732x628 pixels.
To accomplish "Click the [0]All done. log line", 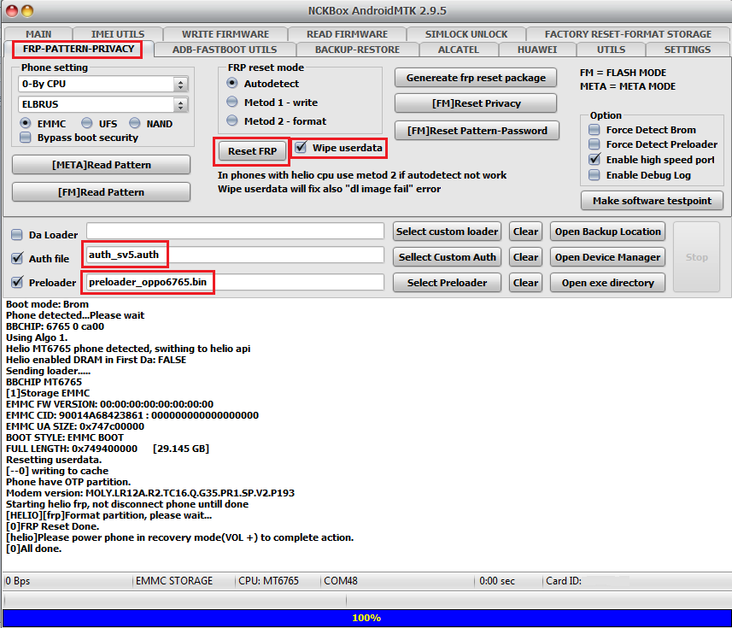I will (34, 549).
